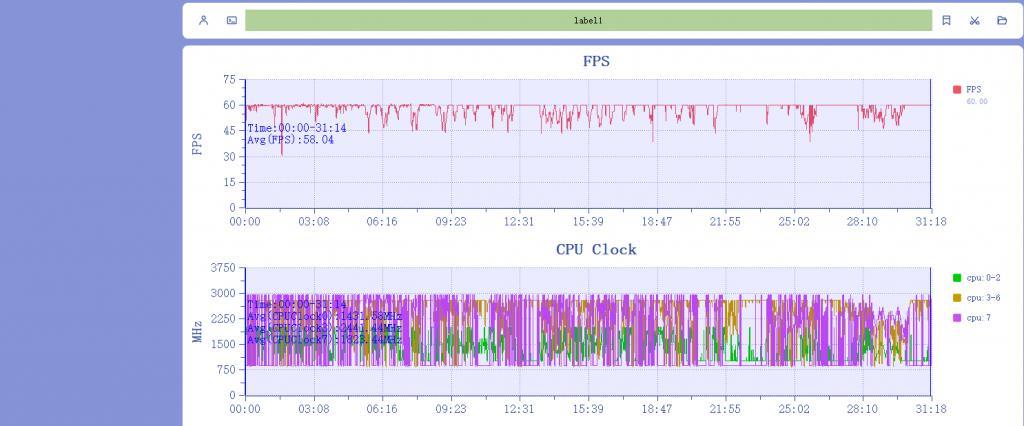Open the folder icon in top bar

click(x=1002, y=20)
